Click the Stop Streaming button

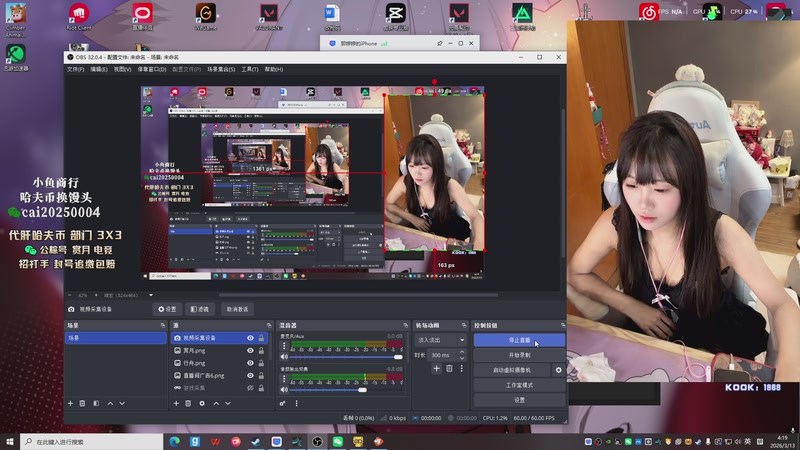click(519, 340)
